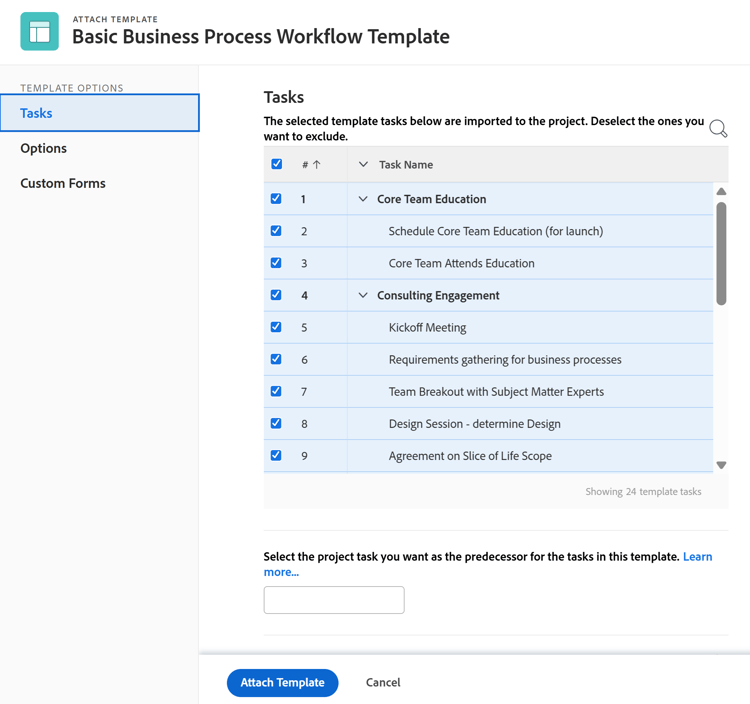This screenshot has width=750, height=704.
Task: Collapse all tasks via Task Name chevron
Action: click(x=363, y=165)
